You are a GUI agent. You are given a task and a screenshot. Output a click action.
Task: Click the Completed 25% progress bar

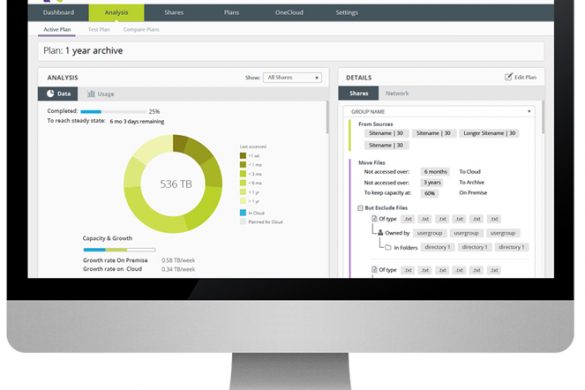pyautogui.click(x=113, y=111)
